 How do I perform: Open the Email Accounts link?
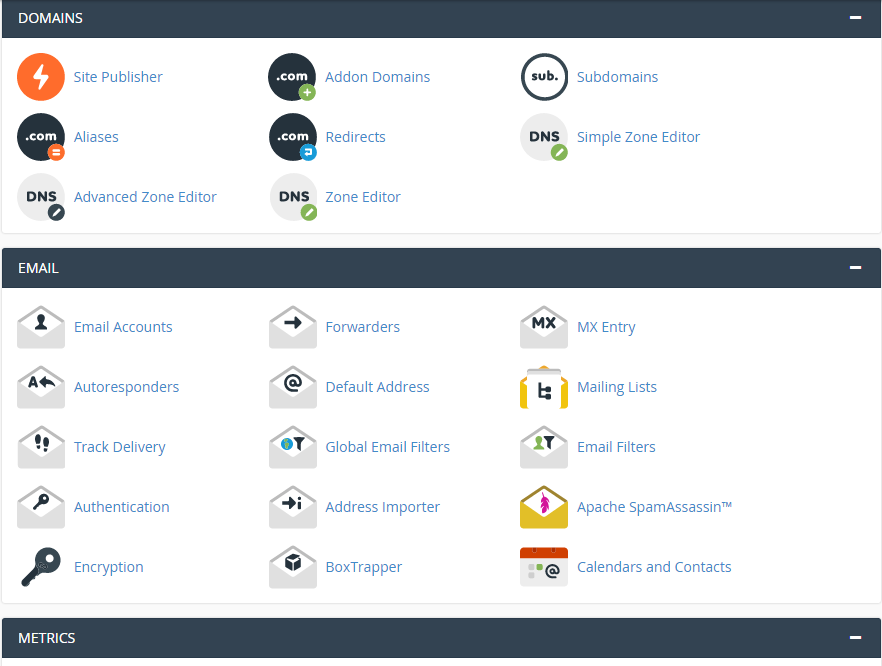[x=123, y=327]
